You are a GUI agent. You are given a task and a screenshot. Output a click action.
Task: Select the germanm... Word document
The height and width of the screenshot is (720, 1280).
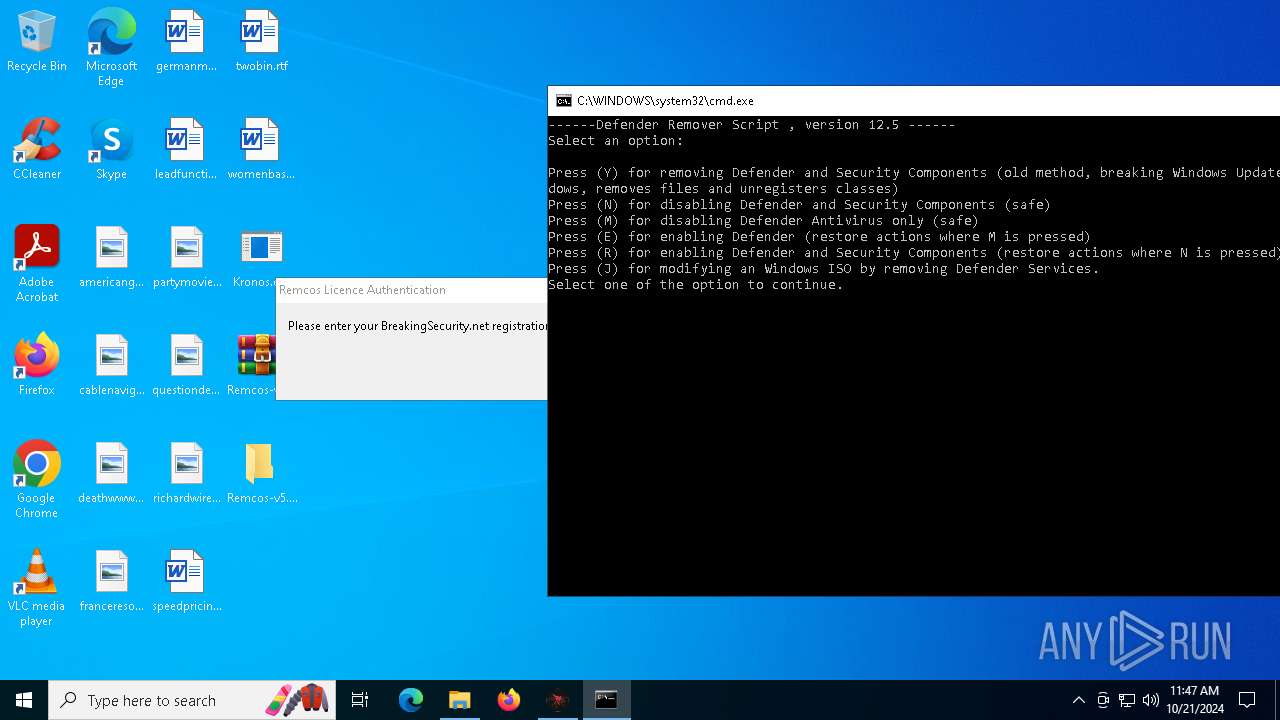coord(186,42)
